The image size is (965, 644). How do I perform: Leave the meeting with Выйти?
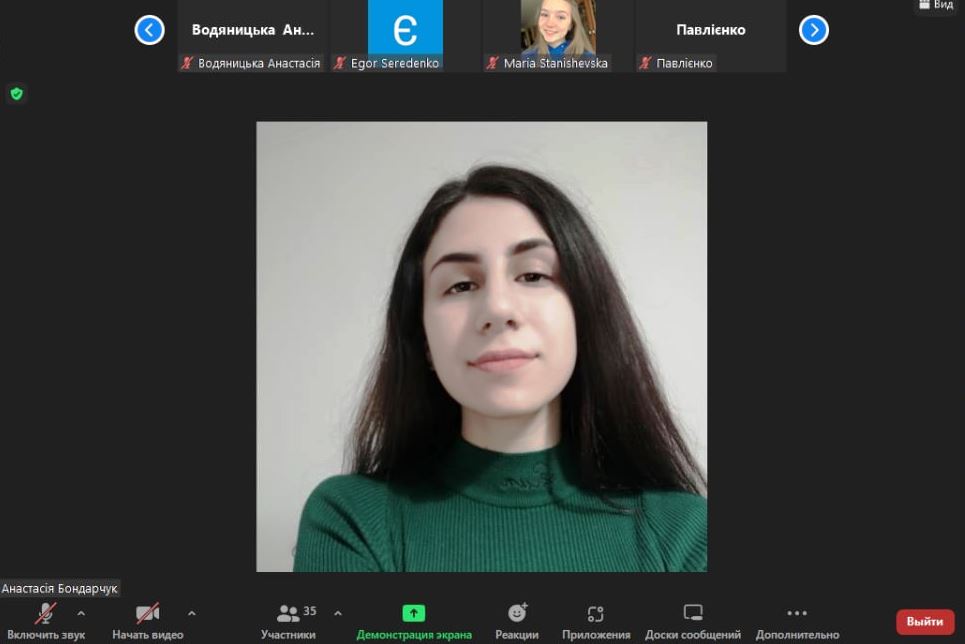(925, 622)
